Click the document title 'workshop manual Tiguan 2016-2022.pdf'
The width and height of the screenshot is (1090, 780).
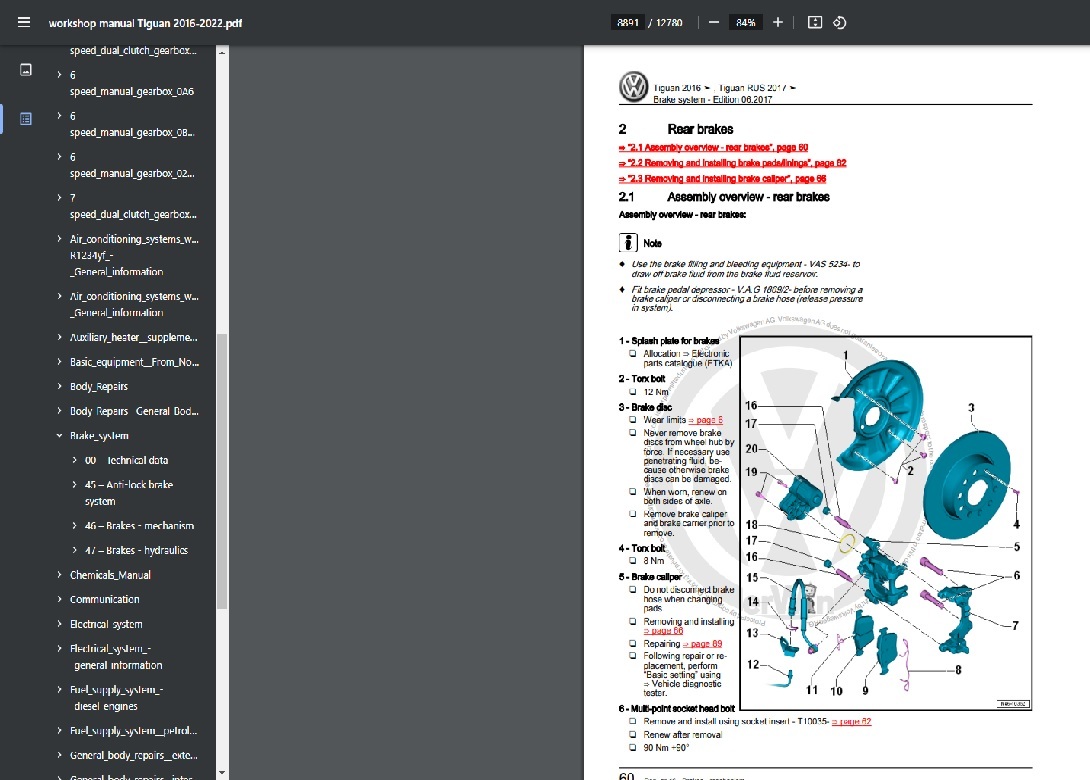tap(145, 23)
